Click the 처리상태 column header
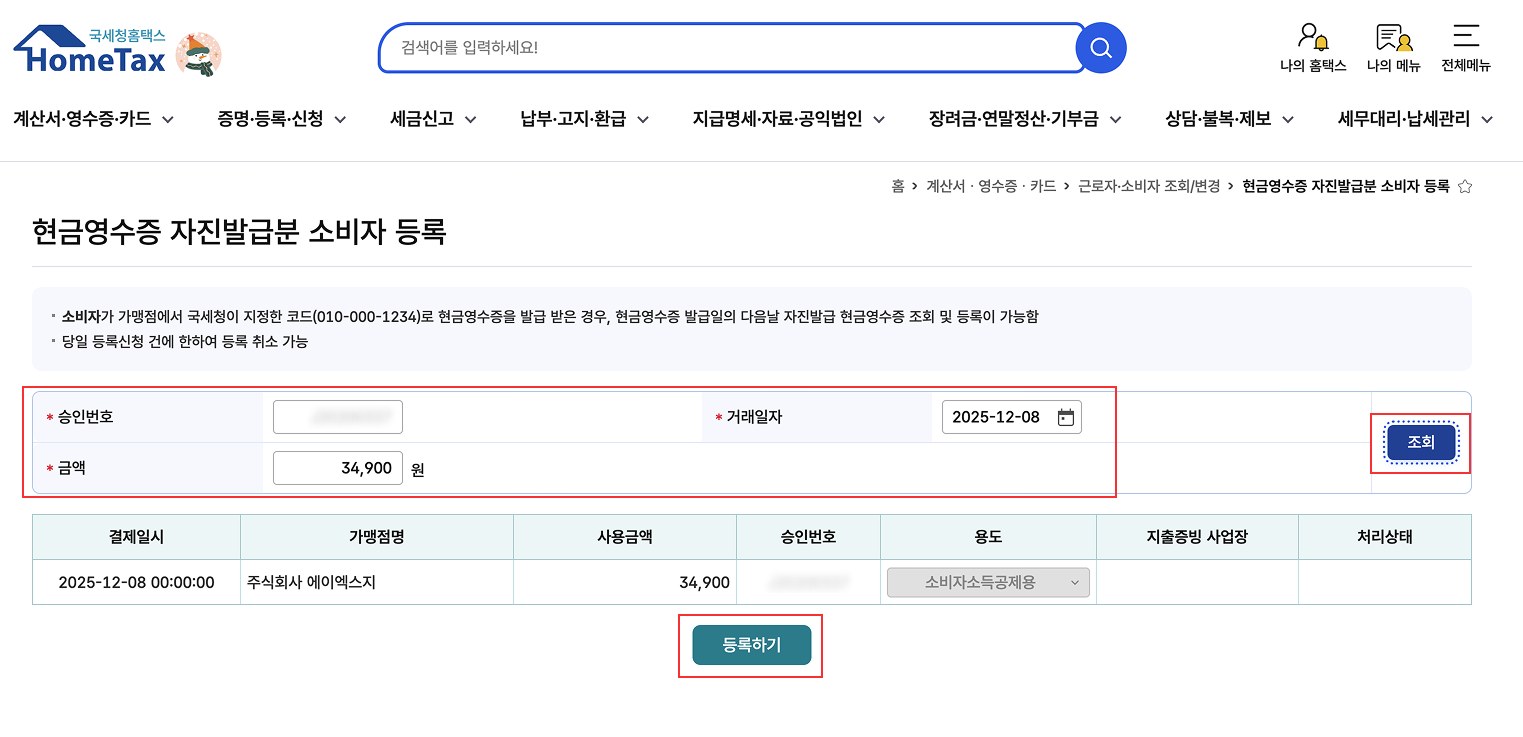Image resolution: width=1523 pixels, height=737 pixels. [1384, 537]
